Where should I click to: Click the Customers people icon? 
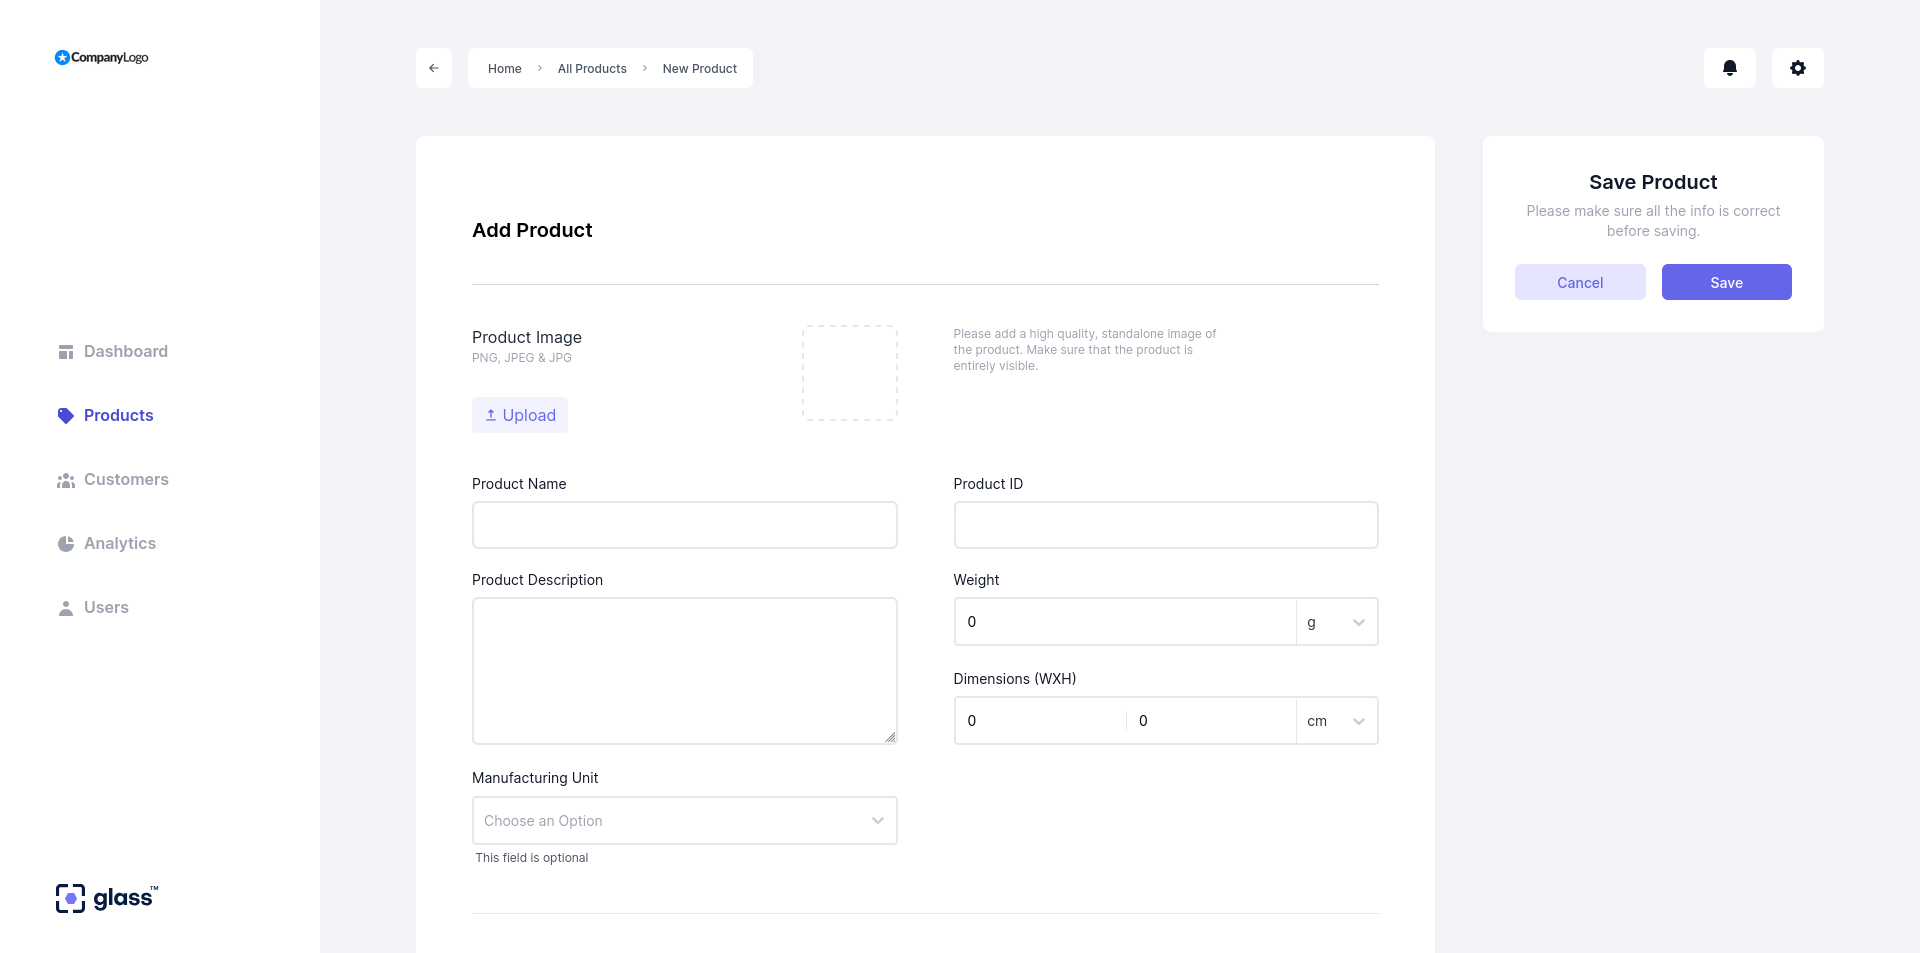pyautogui.click(x=66, y=480)
